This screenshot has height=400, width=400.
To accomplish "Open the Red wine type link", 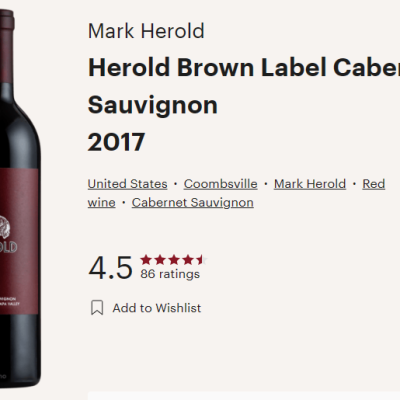I will 374,184.
